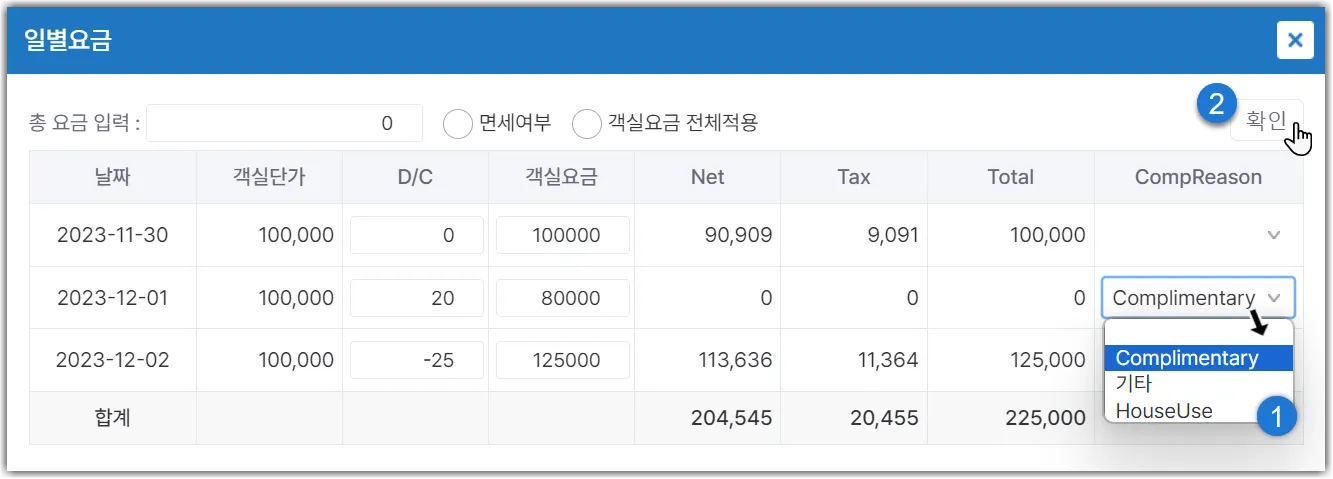Click D/C field showing -25

(416, 360)
